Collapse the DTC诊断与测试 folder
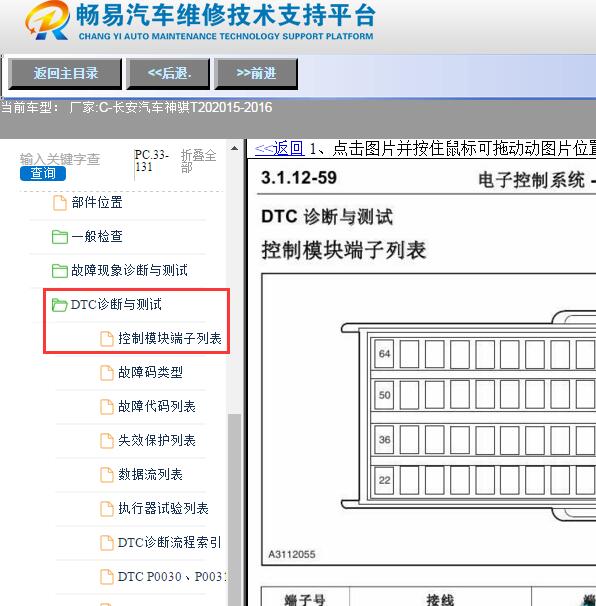The image size is (596, 606). coord(116,305)
